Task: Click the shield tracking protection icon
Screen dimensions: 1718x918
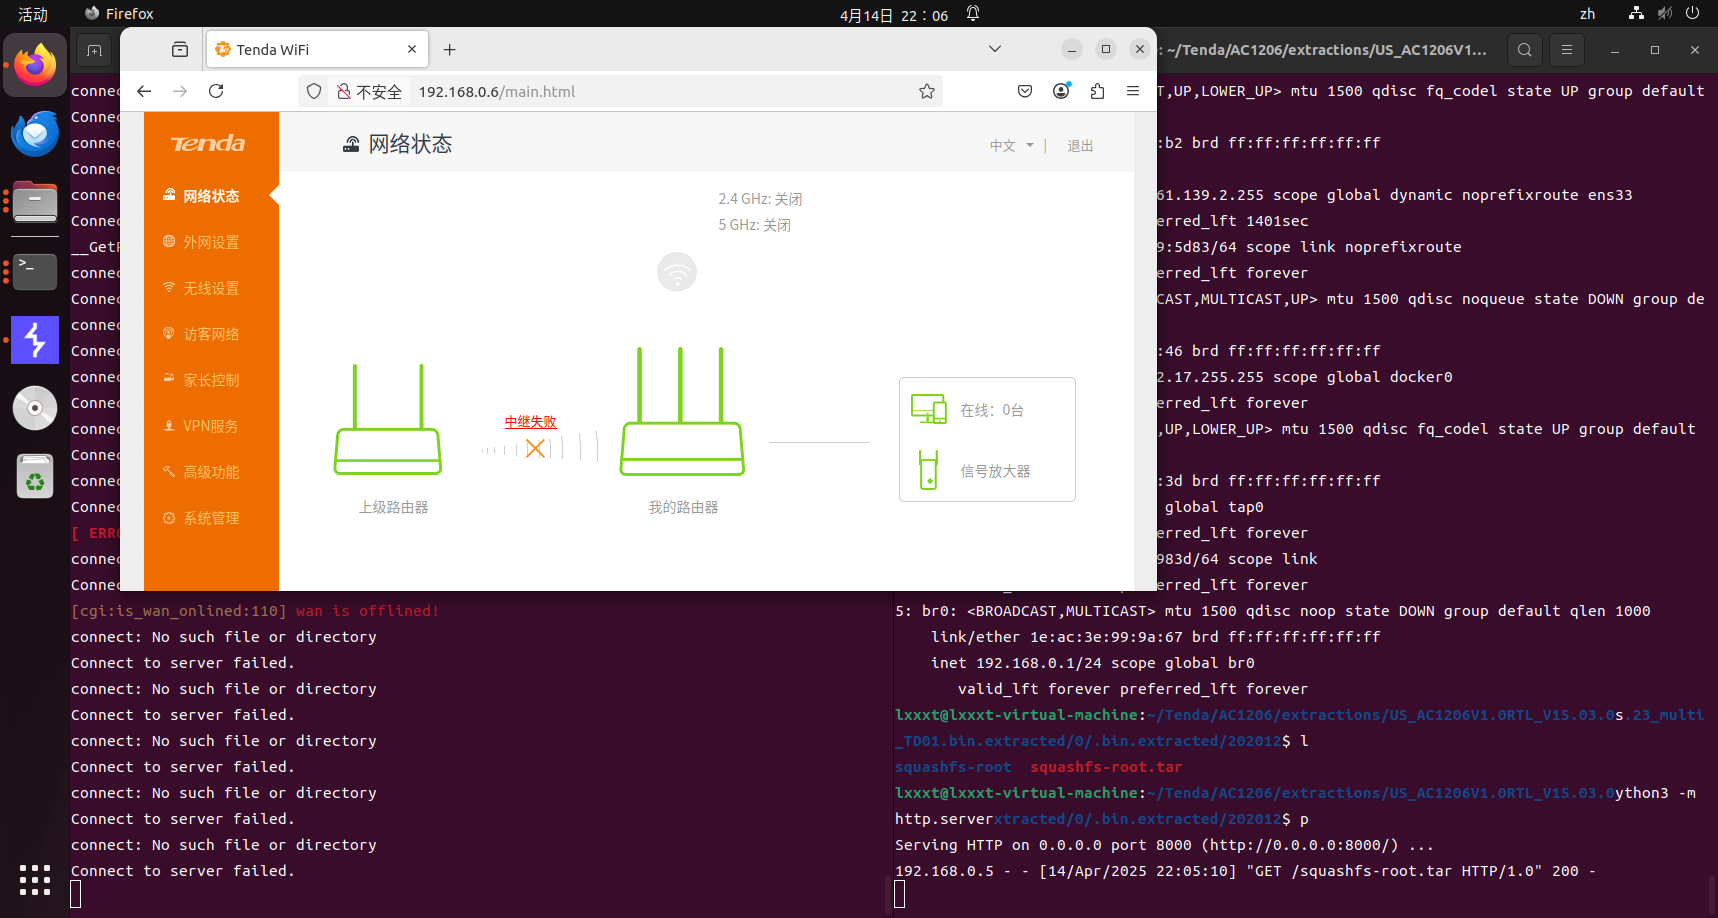Action: (x=314, y=91)
